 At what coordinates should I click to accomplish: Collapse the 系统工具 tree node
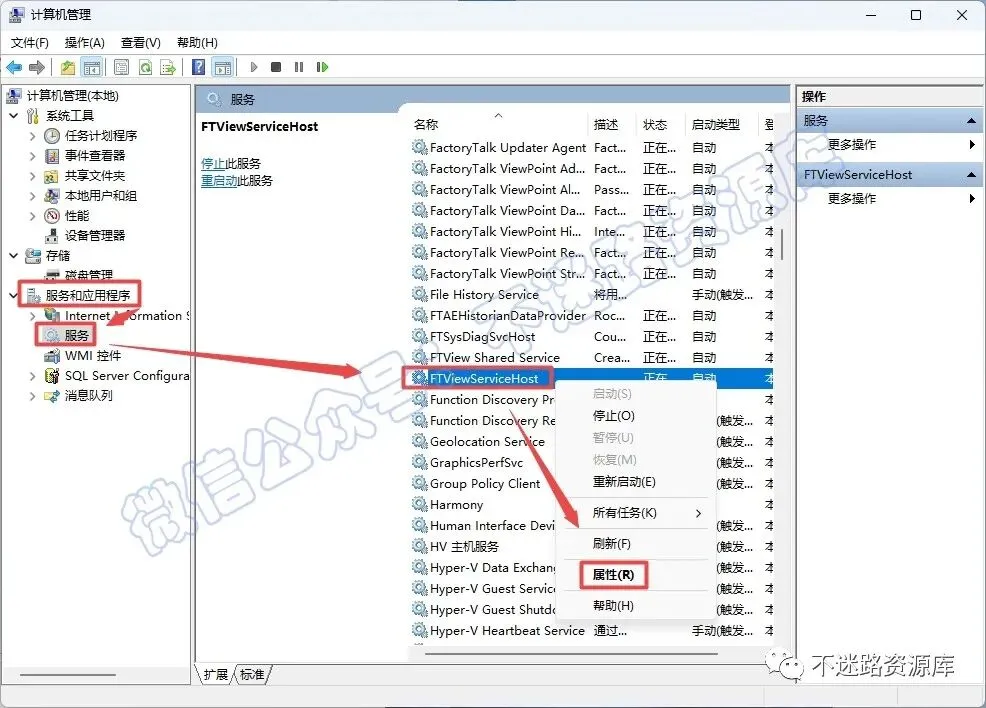(14, 116)
